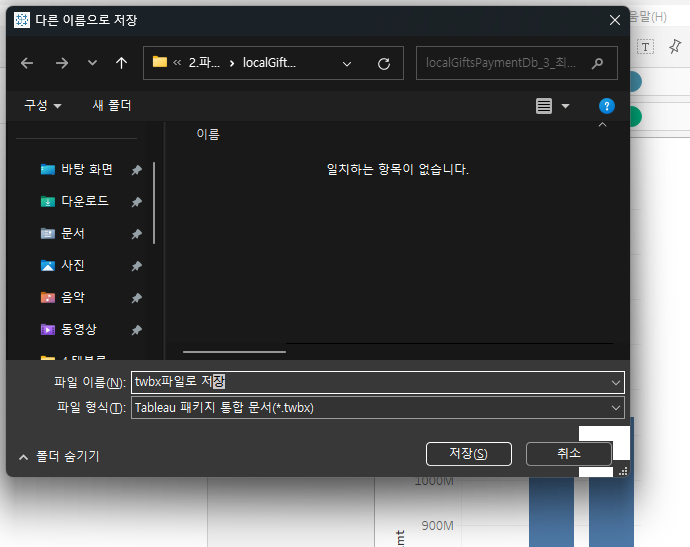Open the 구성 menu
This screenshot has width=690, height=547.
(43, 106)
